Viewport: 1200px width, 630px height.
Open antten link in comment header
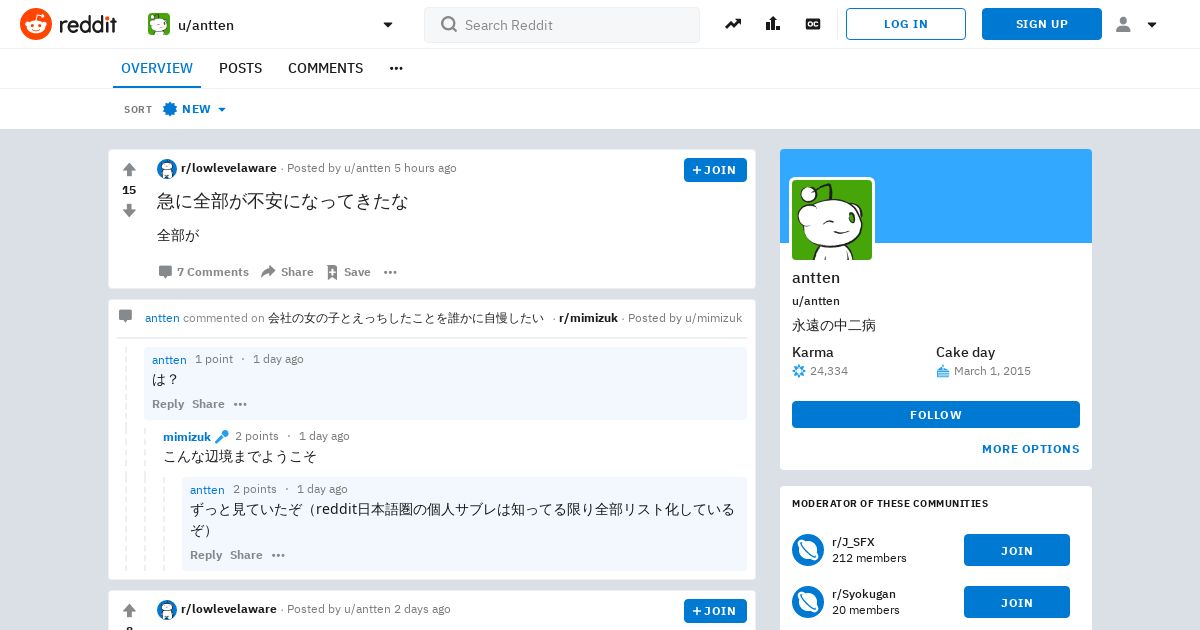pyautogui.click(x=162, y=318)
